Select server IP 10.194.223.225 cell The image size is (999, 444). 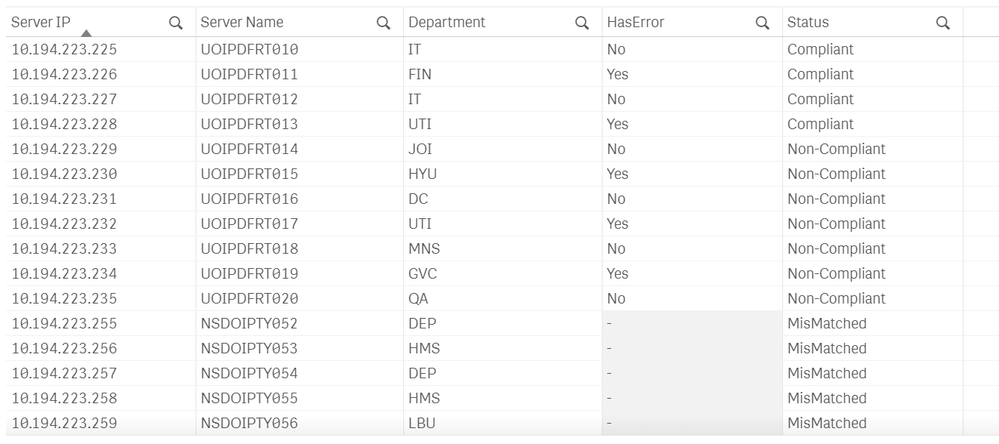pyautogui.click(x=64, y=50)
